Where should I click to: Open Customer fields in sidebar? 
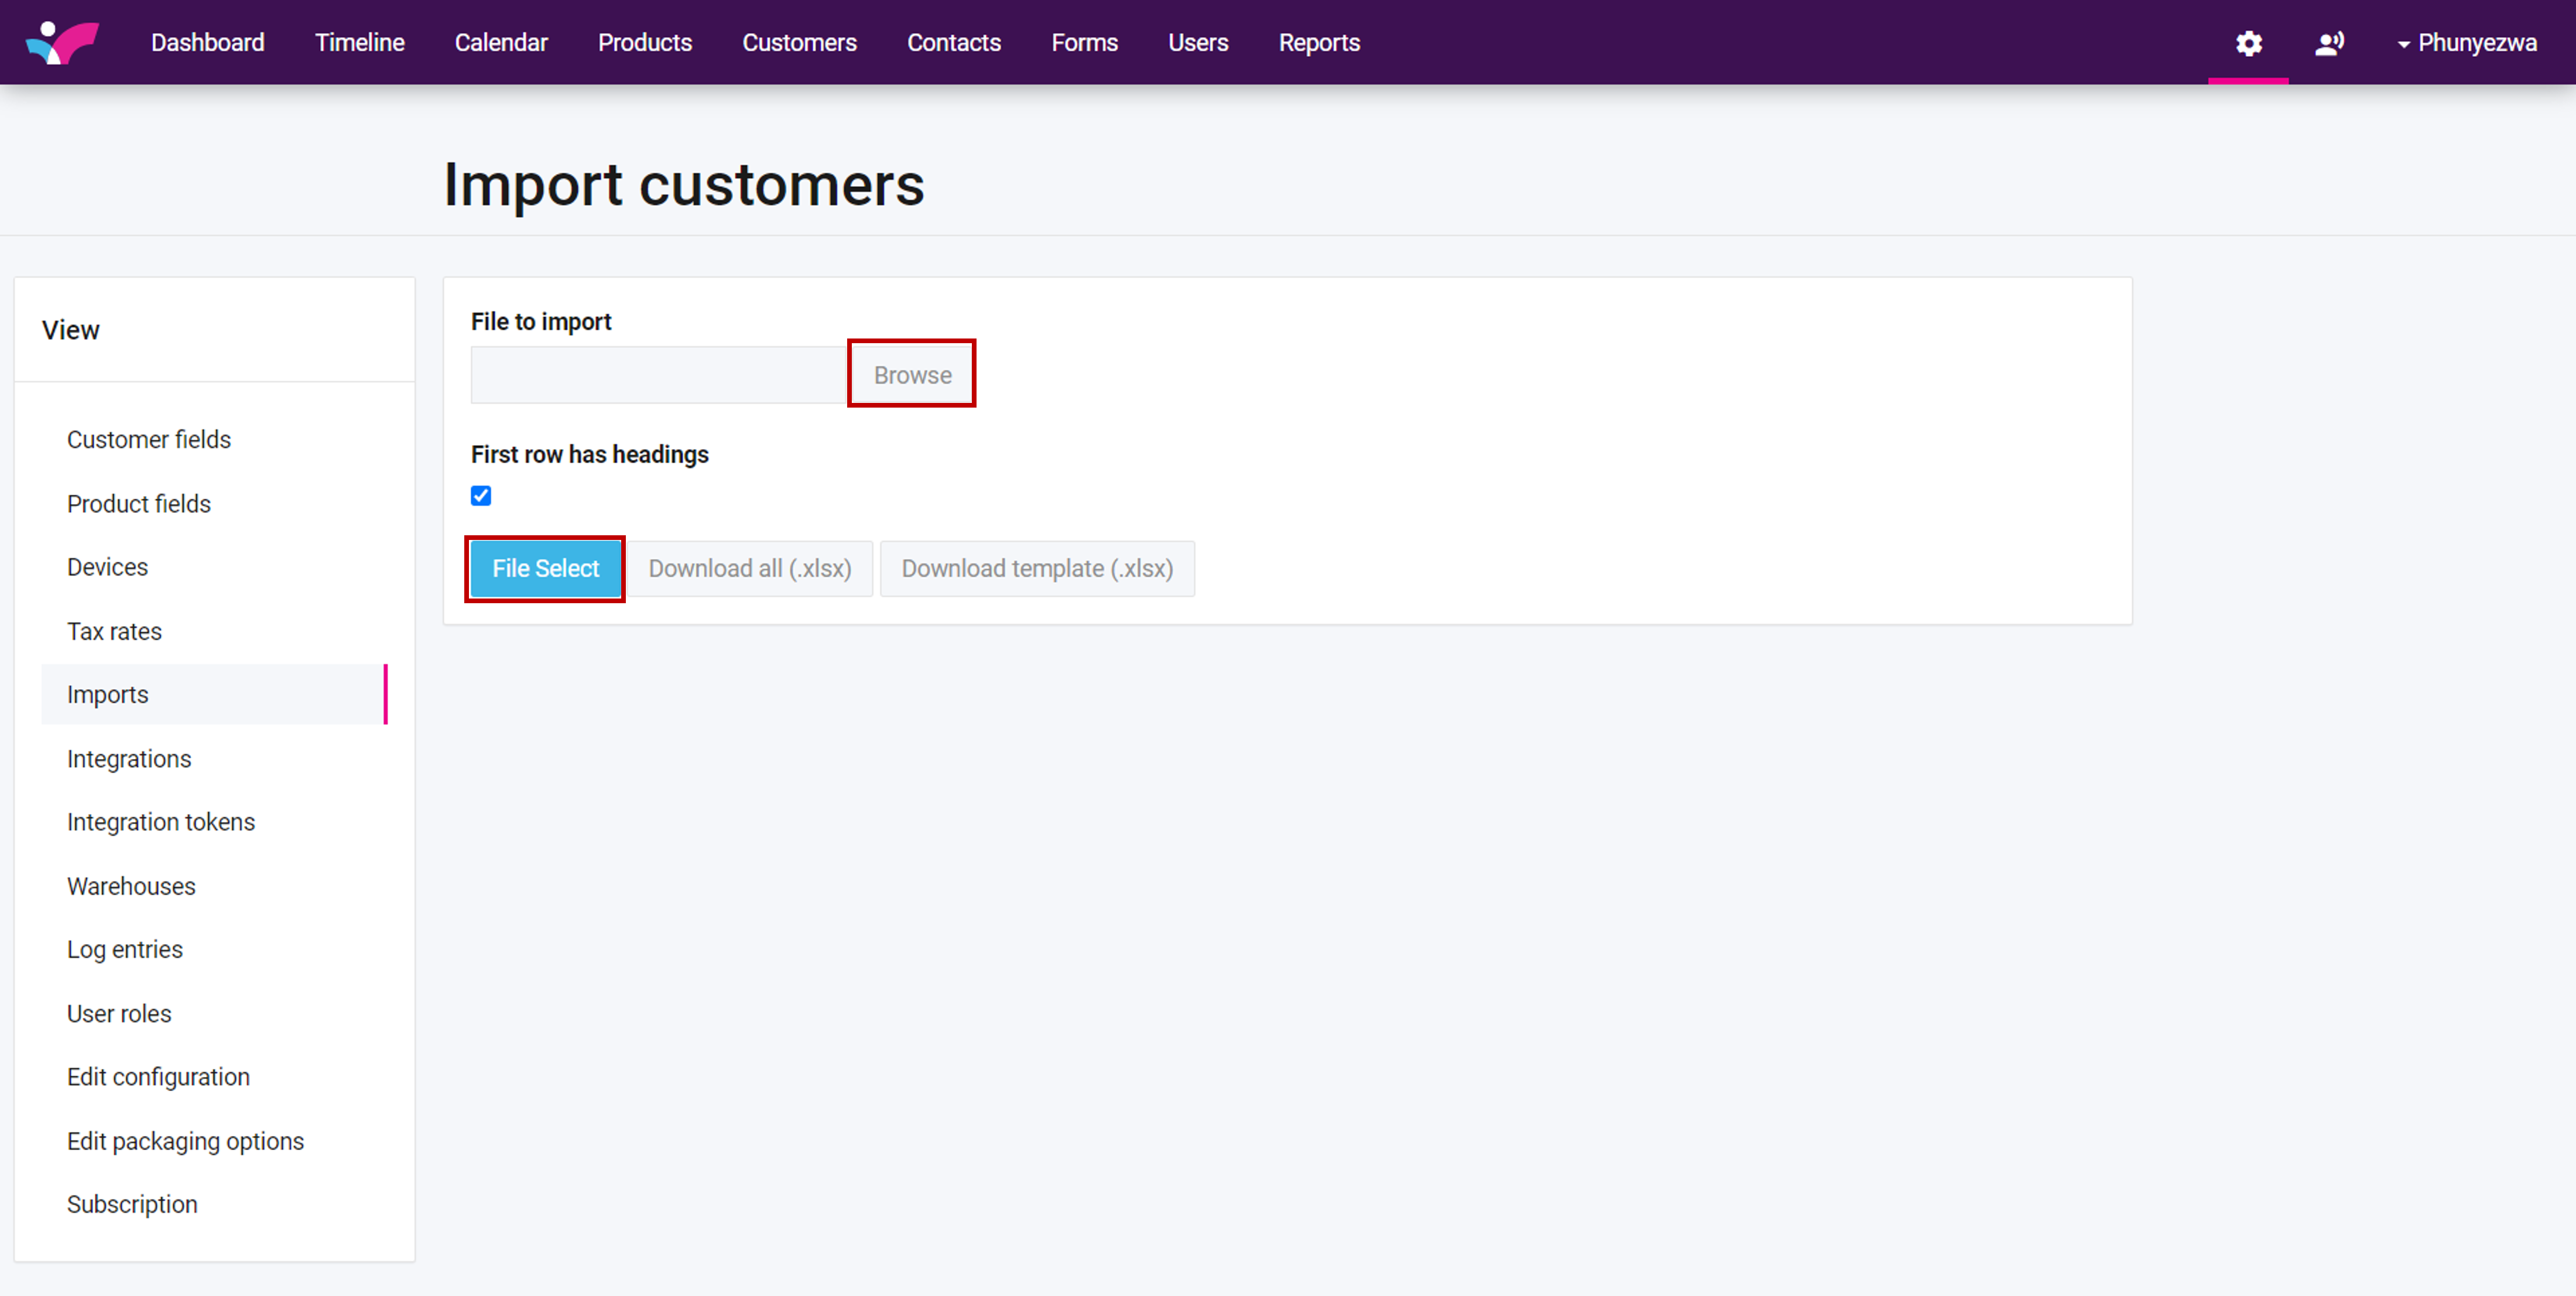tap(148, 439)
